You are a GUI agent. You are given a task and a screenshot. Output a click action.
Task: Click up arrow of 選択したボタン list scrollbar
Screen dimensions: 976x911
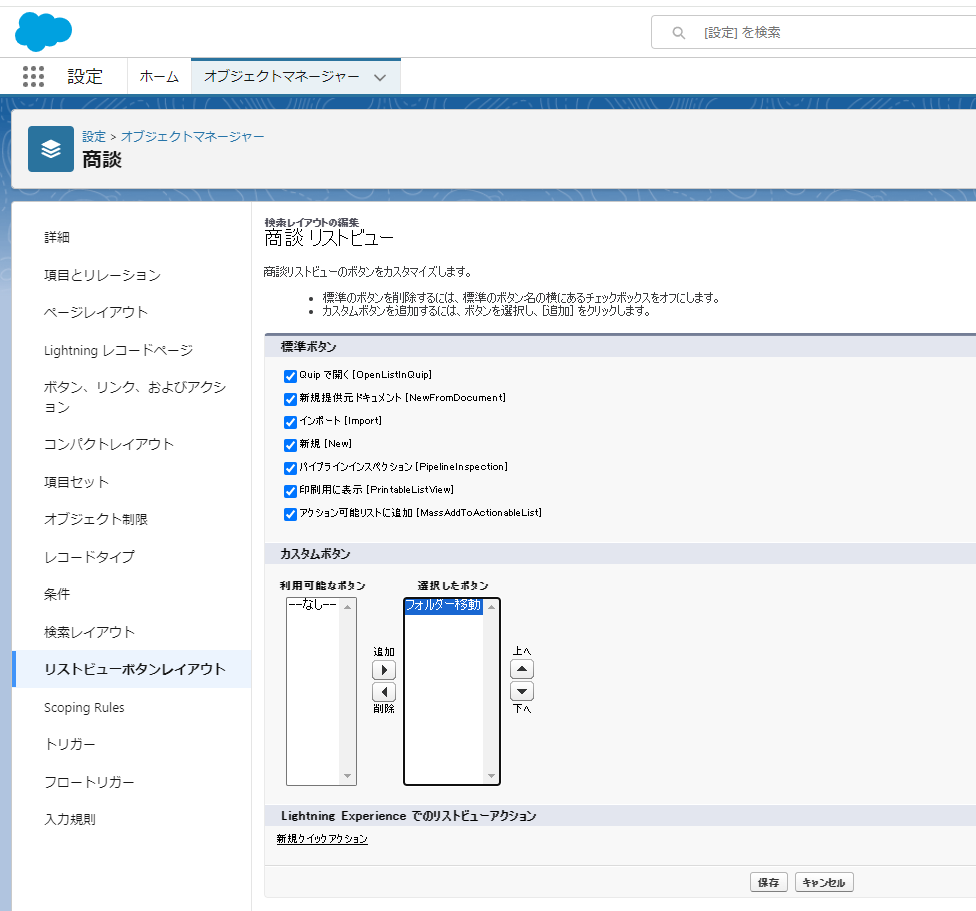tap(491, 607)
